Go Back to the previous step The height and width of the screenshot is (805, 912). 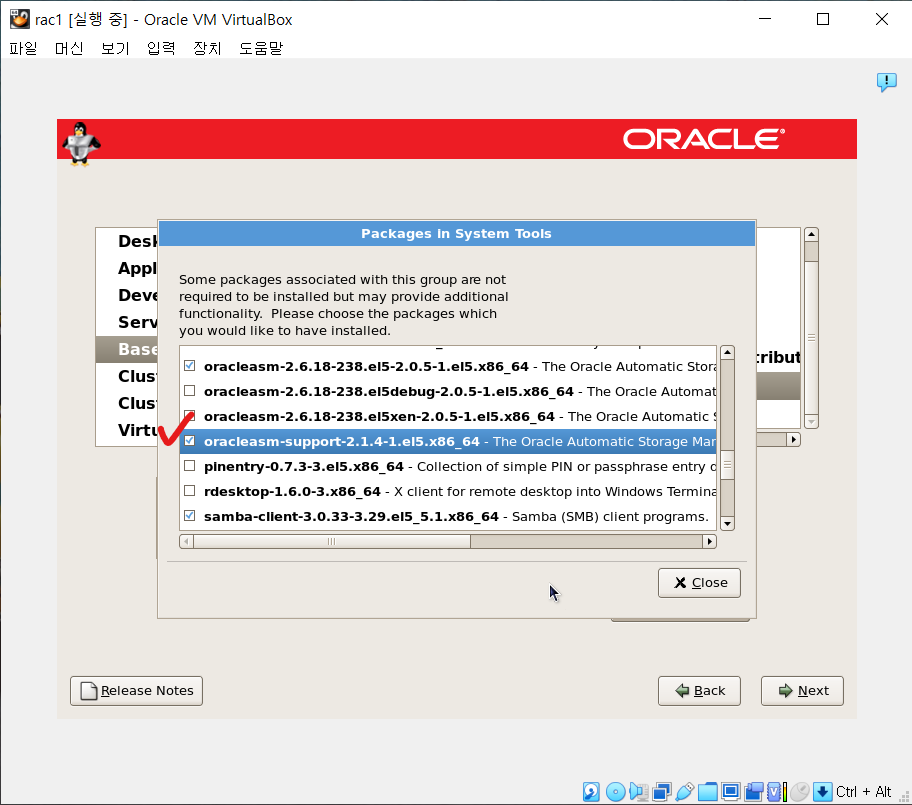pos(699,691)
